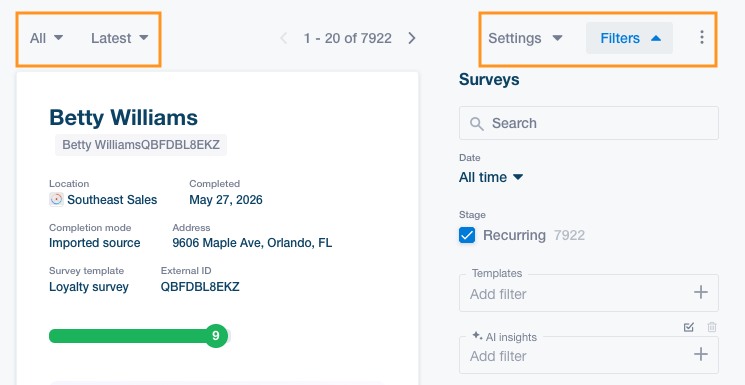The image size is (745, 385).
Task: Click the Templates Add filter field
Action: point(589,293)
